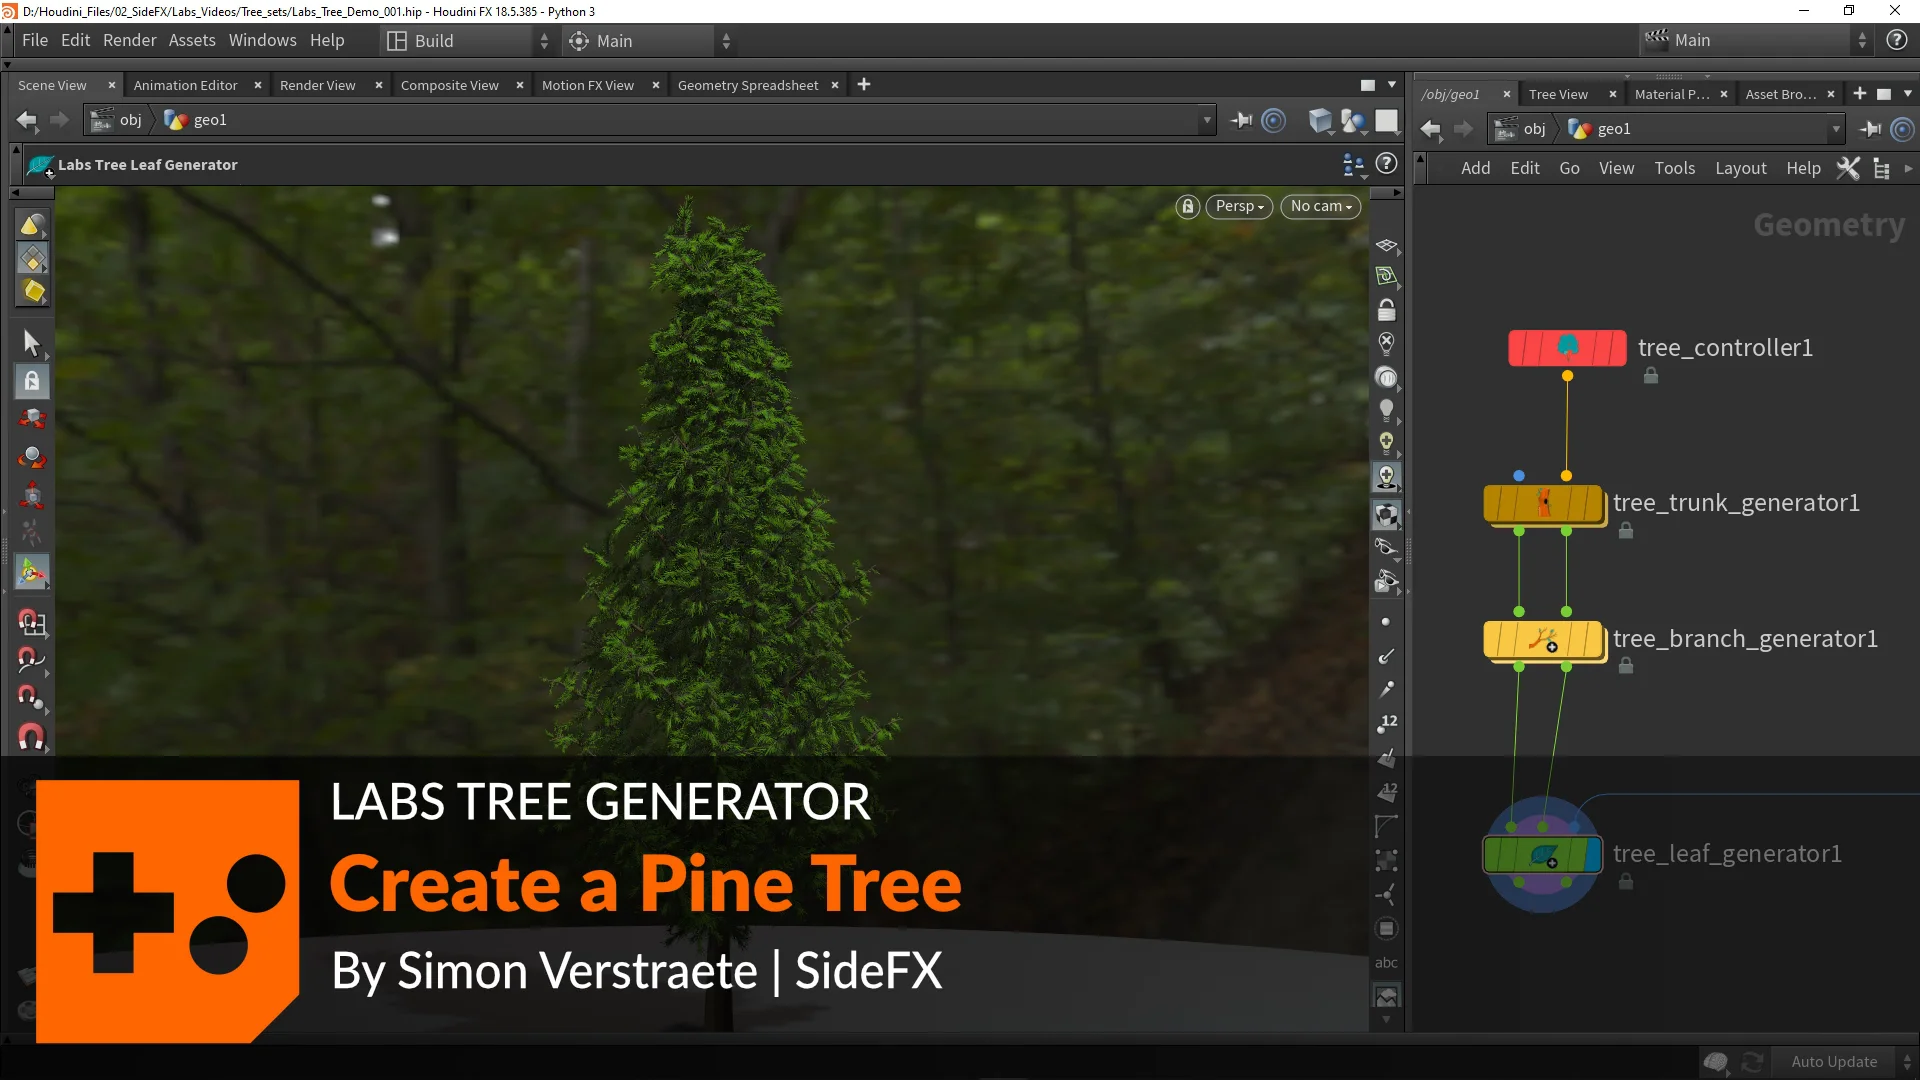Activate the Snap magnet tool in left toolbar
The height and width of the screenshot is (1080, 1920).
click(31, 737)
